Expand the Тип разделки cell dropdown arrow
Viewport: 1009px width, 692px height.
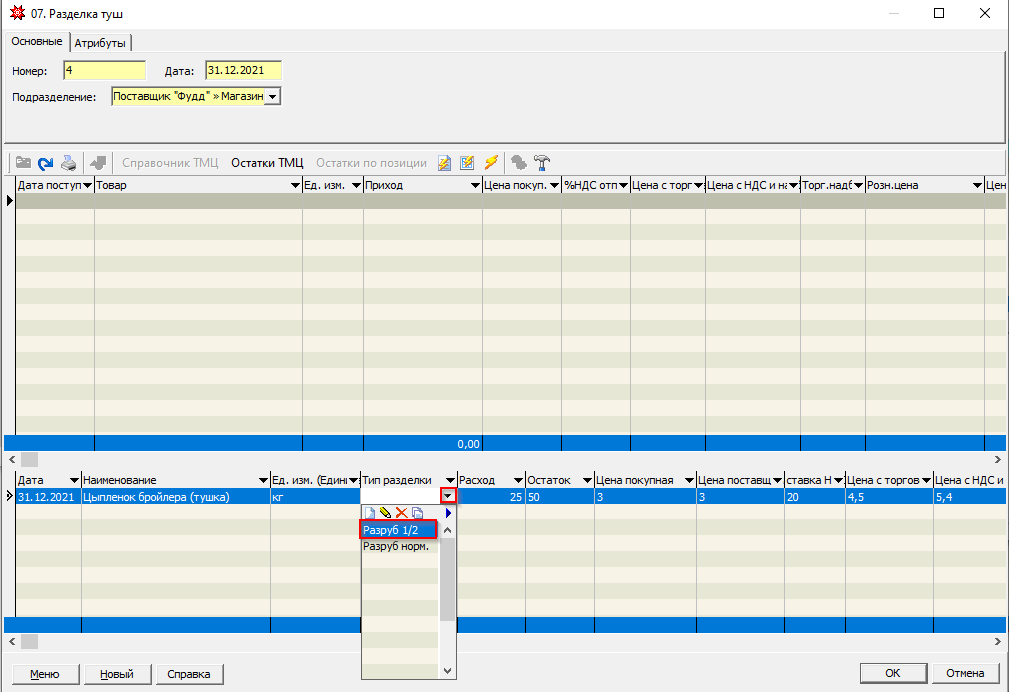(x=449, y=496)
